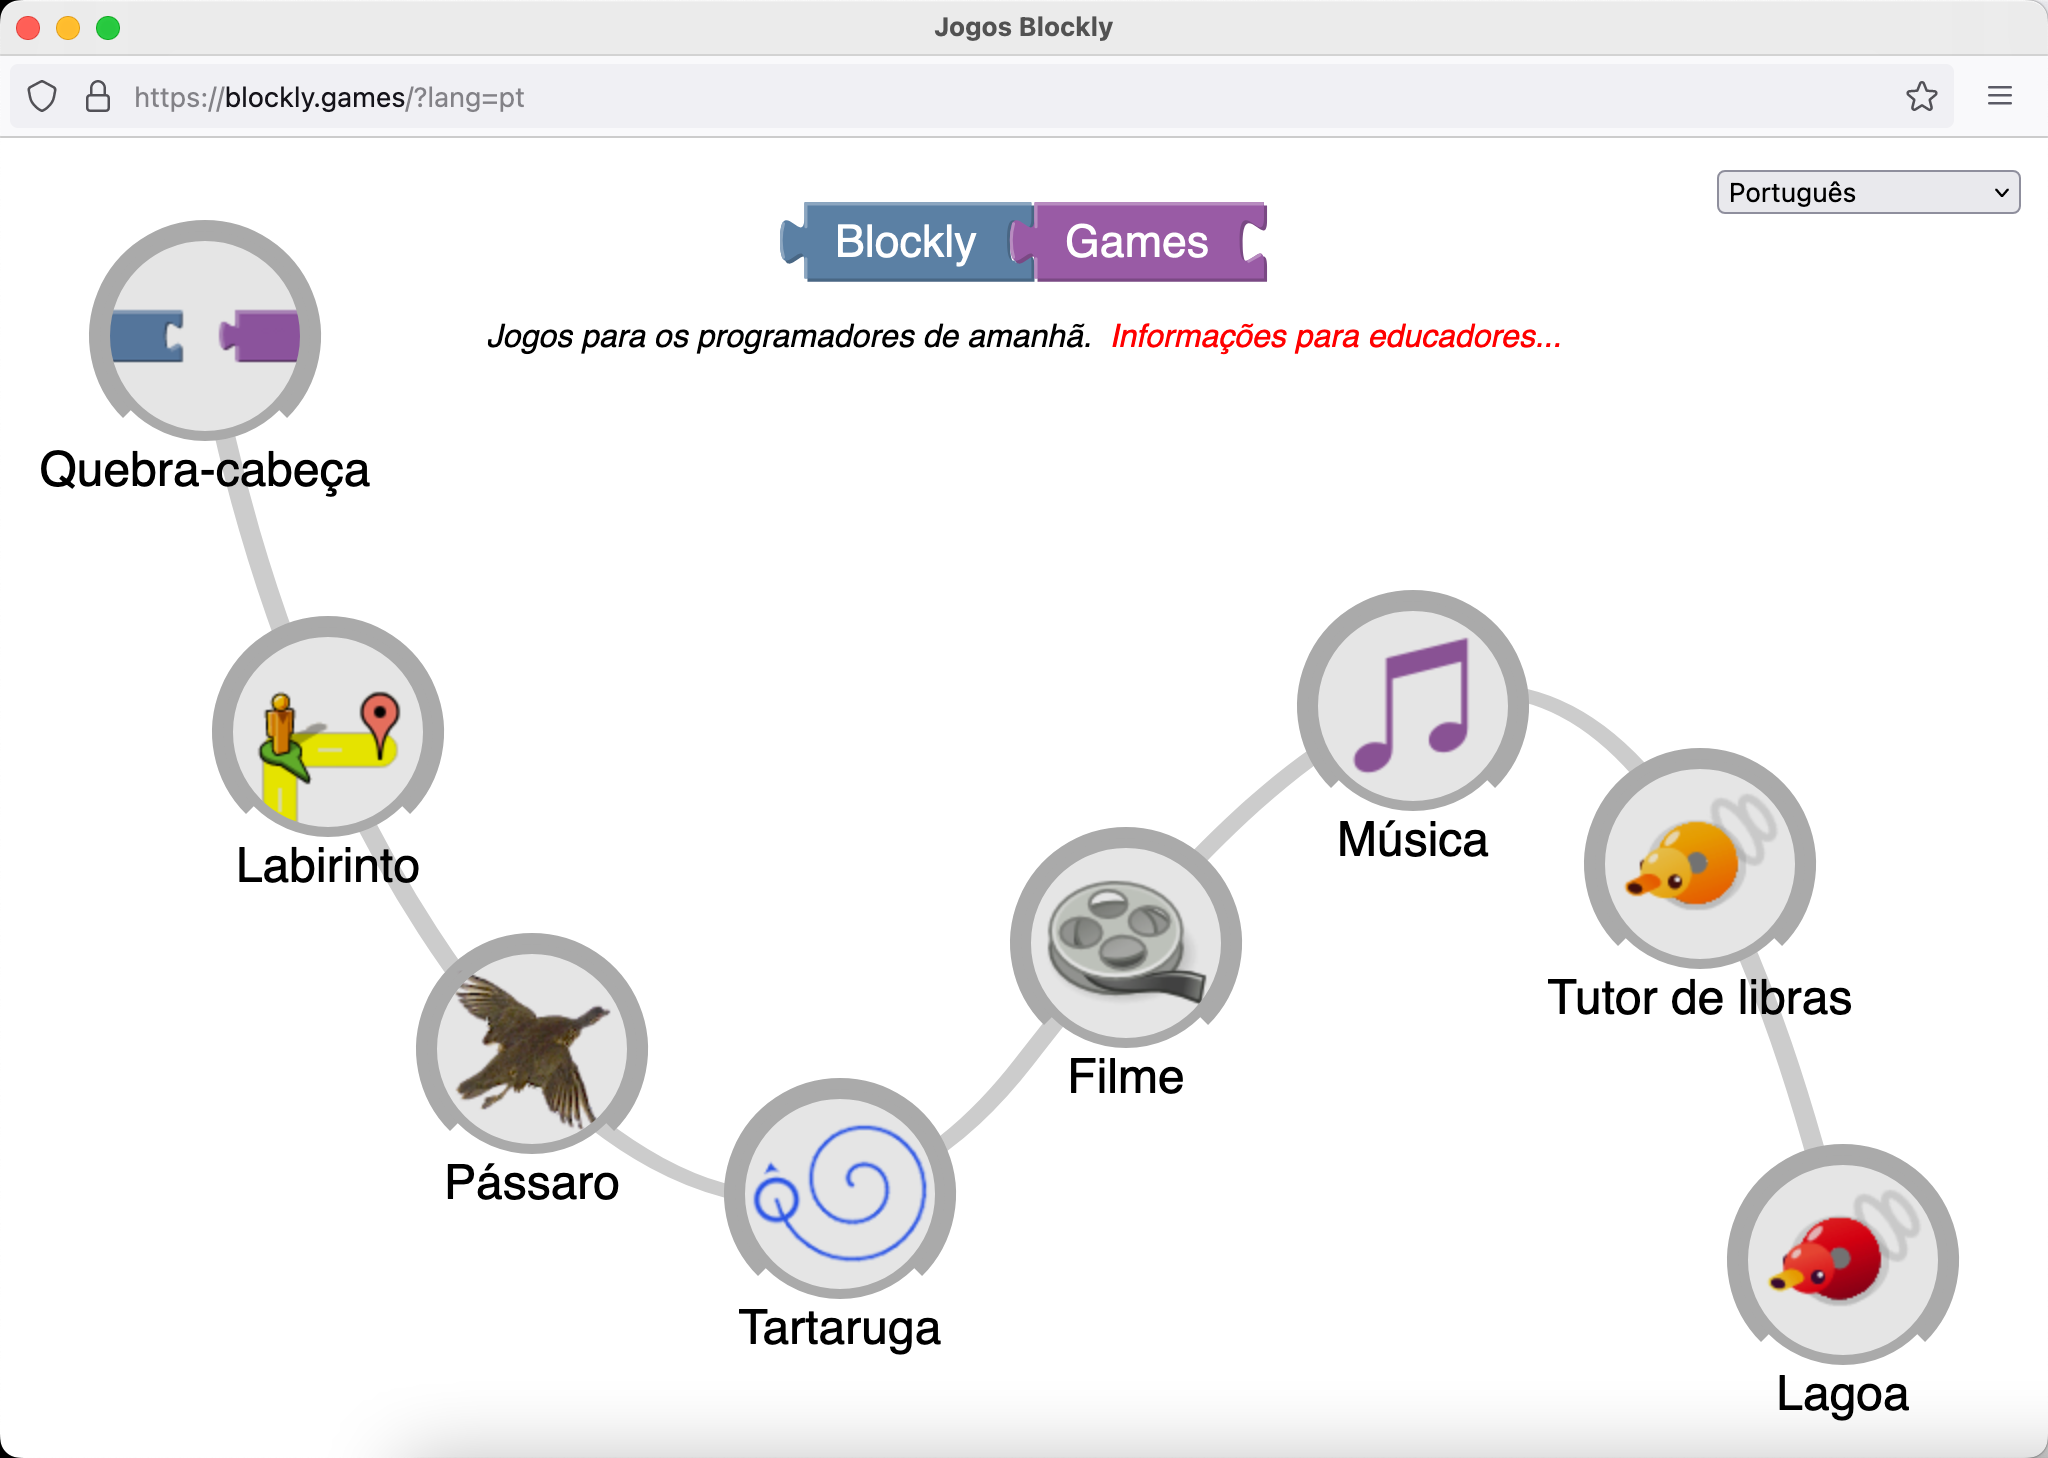Click the Quebra-cabeça text label
The height and width of the screenshot is (1458, 2048).
click(x=204, y=470)
